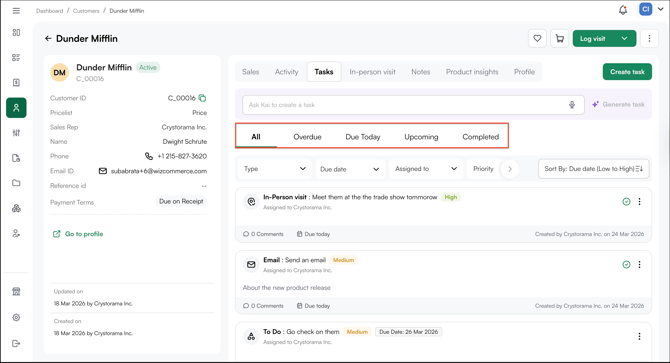Viewport: 670px width, 363px height.
Task: Open the notifications bell
Action: tap(623, 10)
